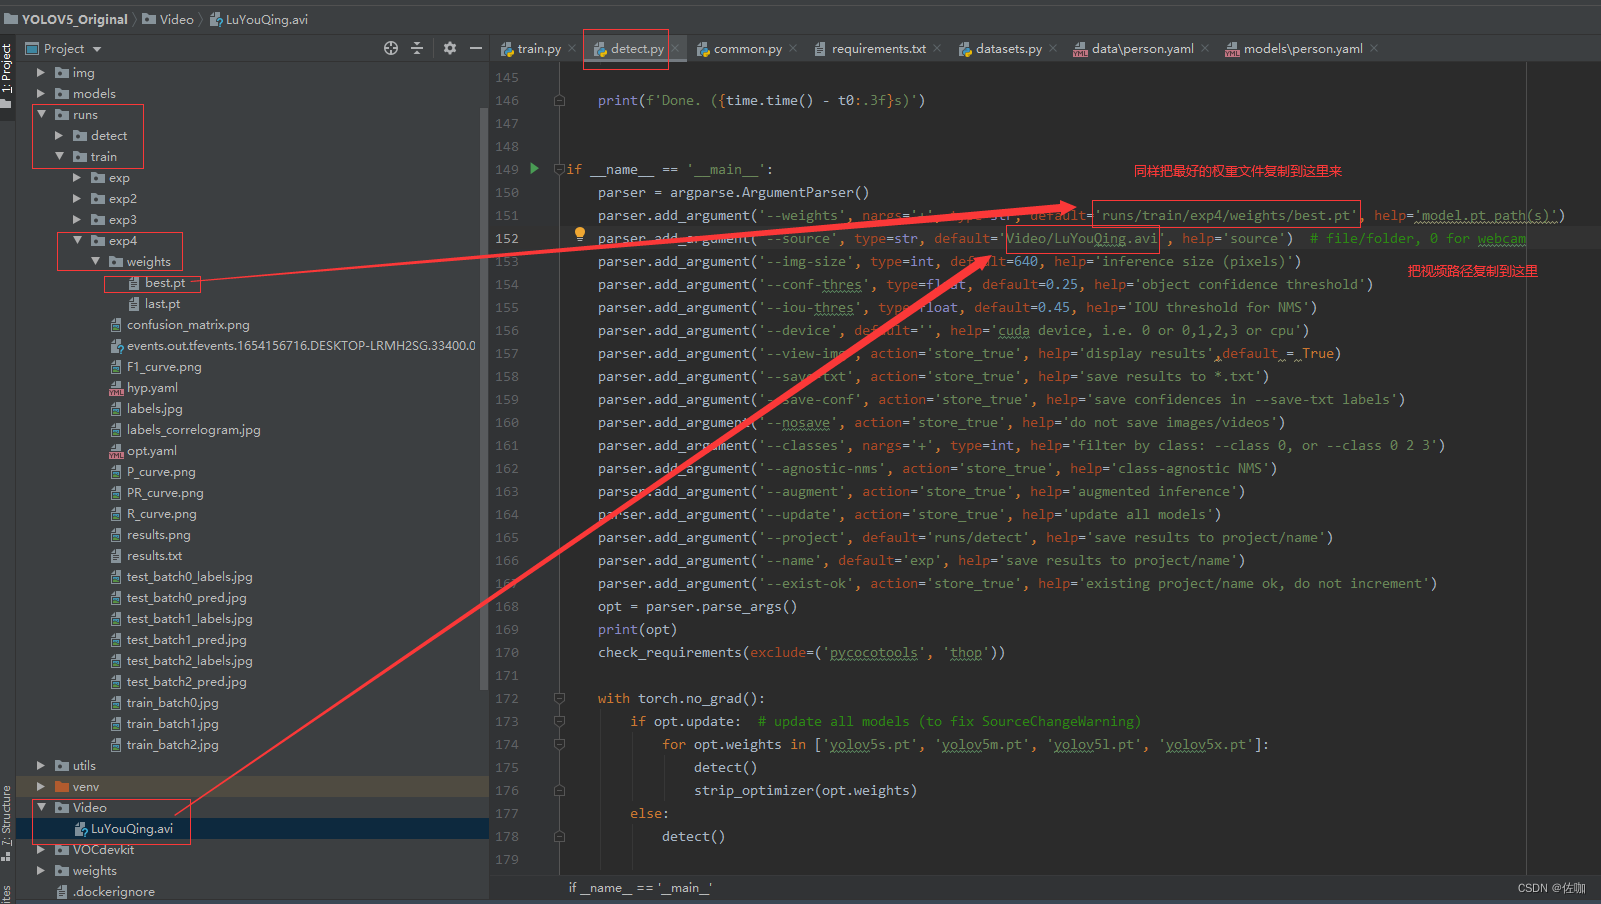Click the collapse all icon in Project panel
The image size is (1601, 904).
click(417, 48)
